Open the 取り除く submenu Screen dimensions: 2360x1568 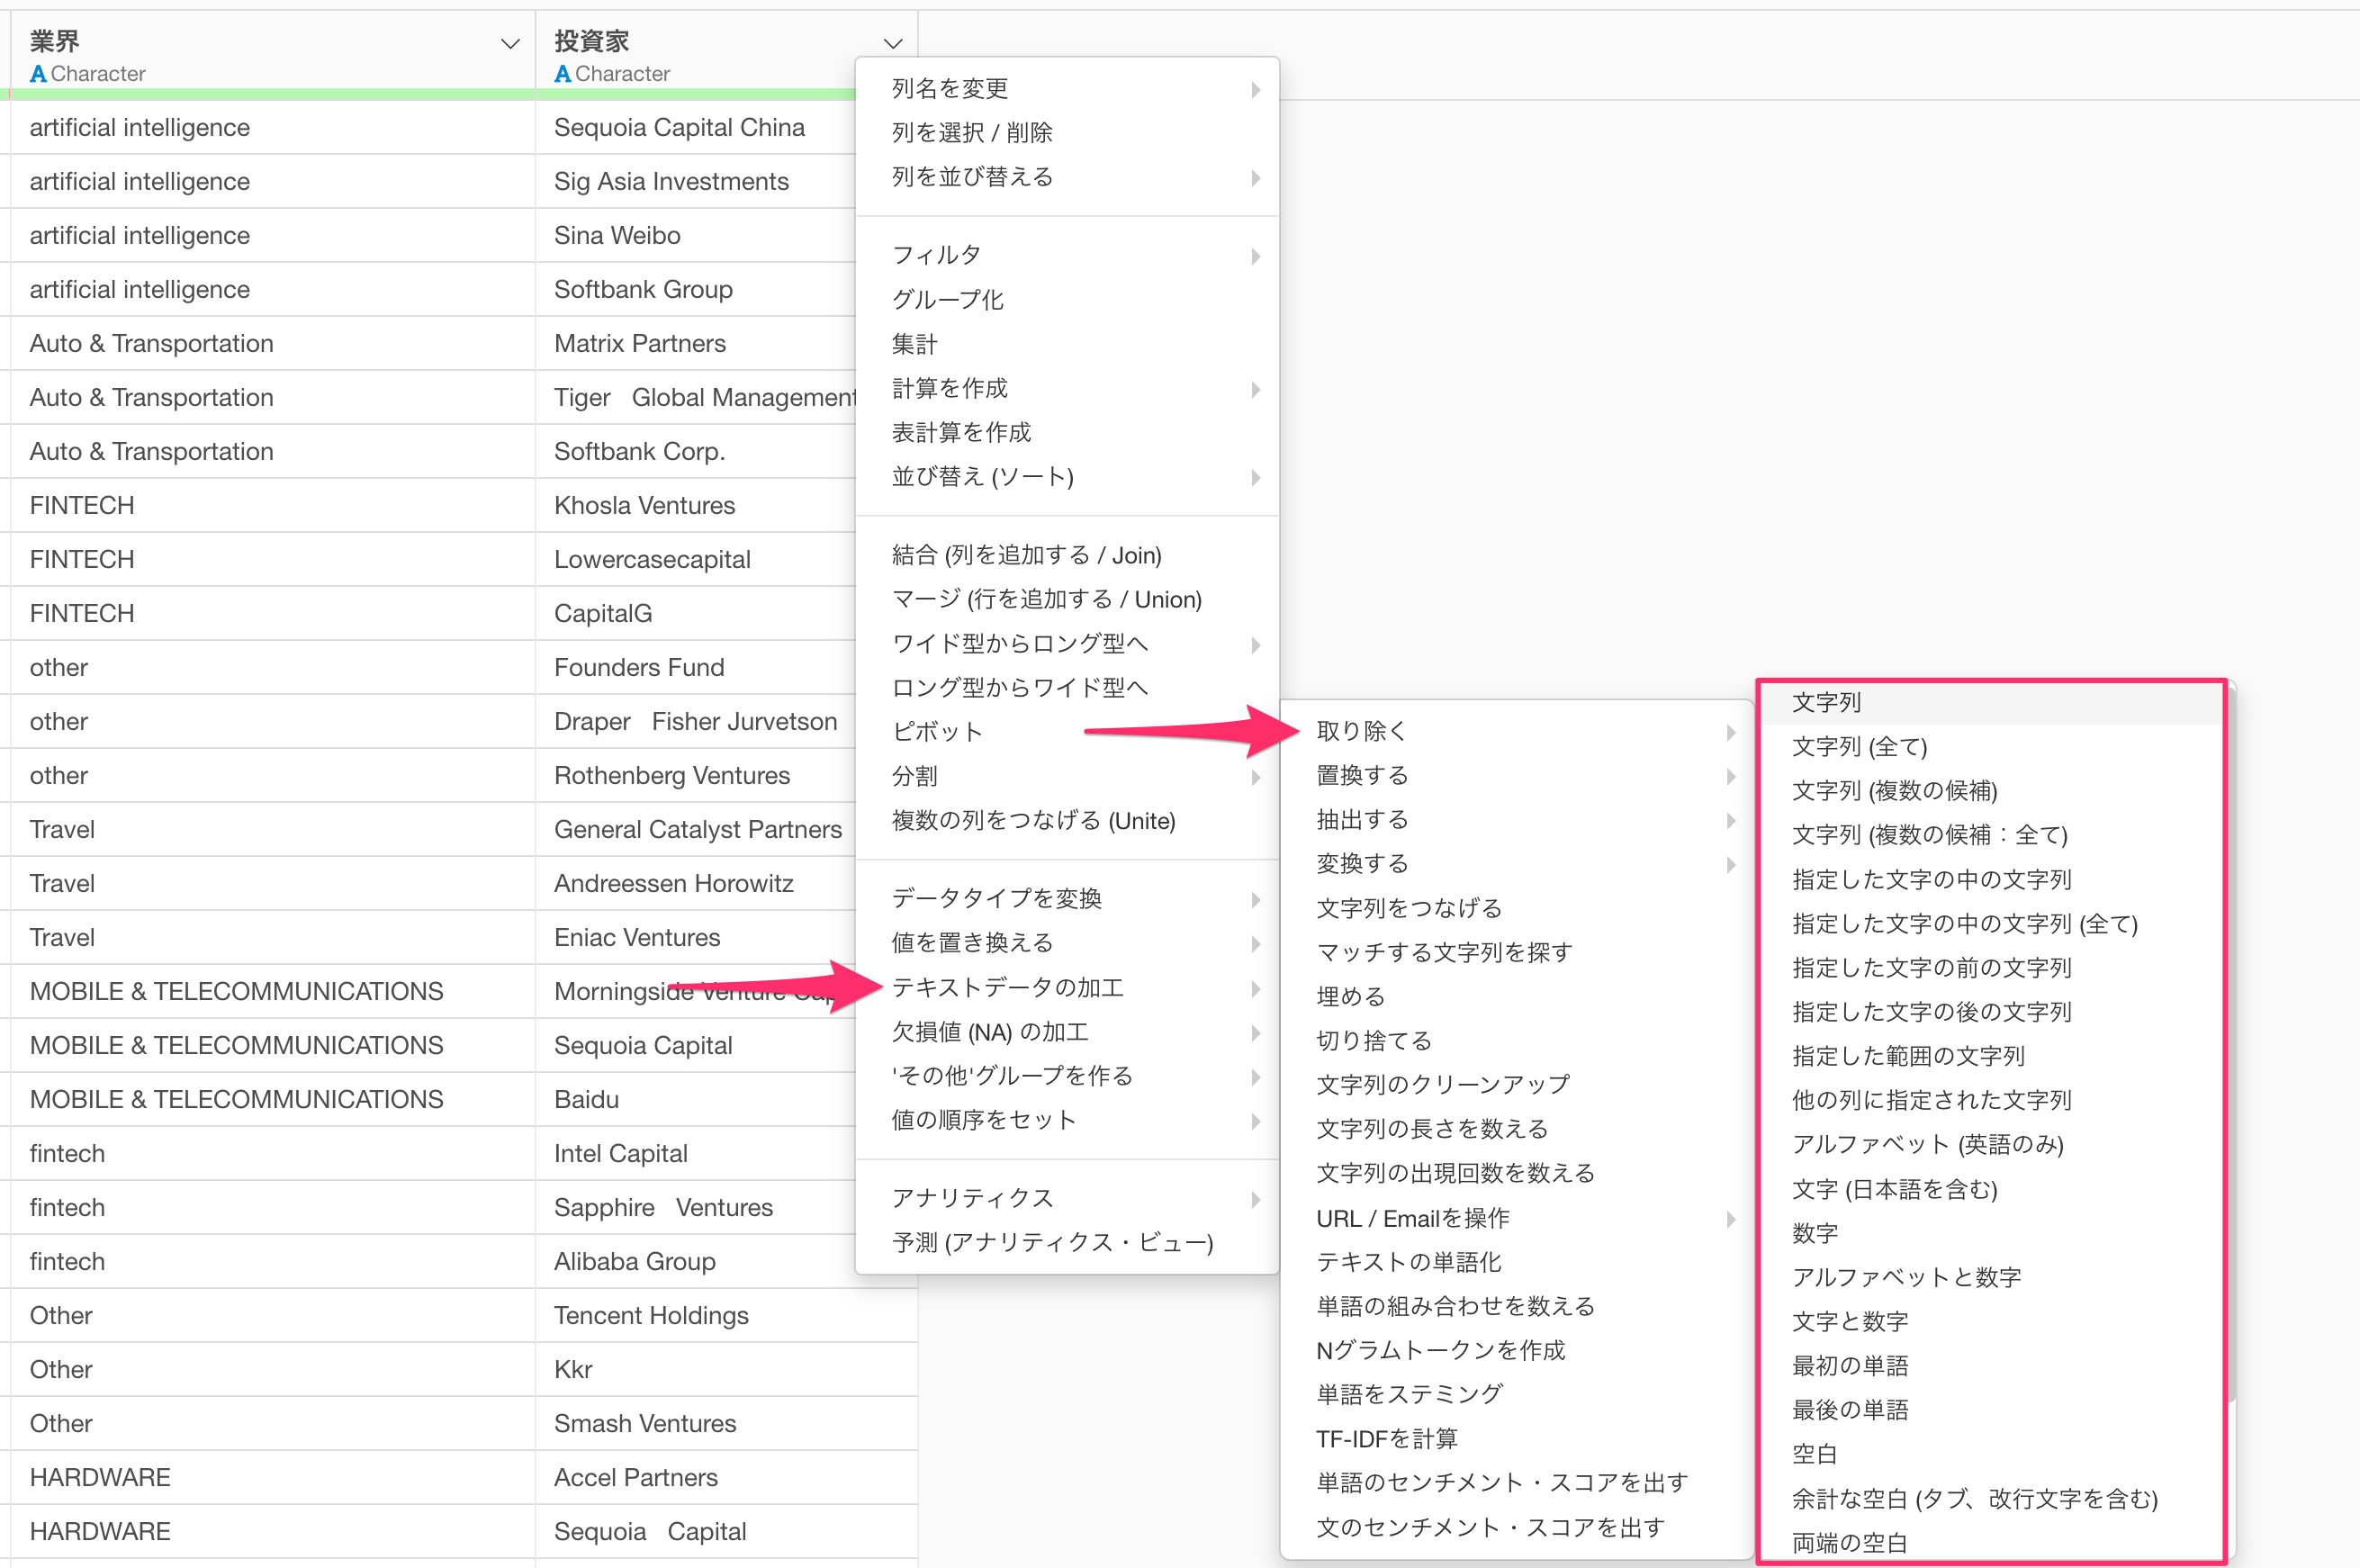pos(1517,732)
